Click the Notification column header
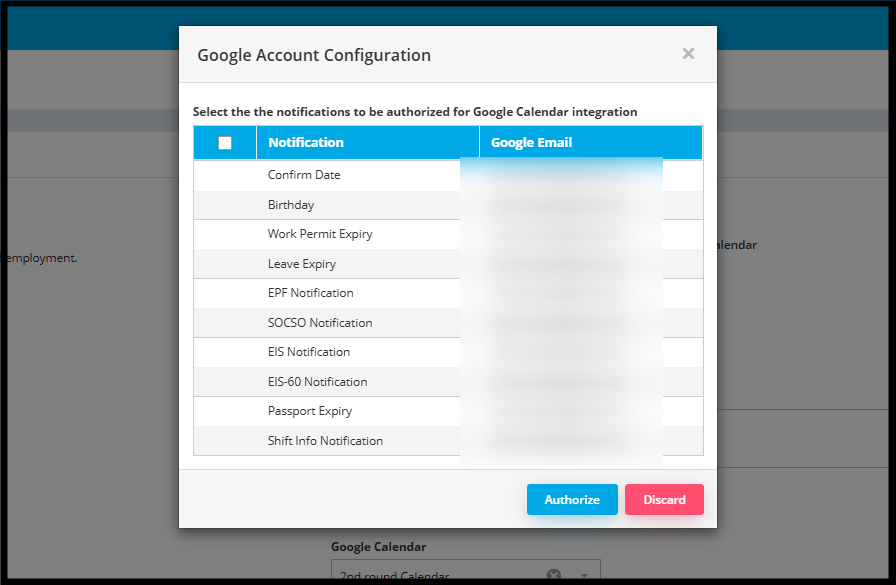 tap(368, 143)
